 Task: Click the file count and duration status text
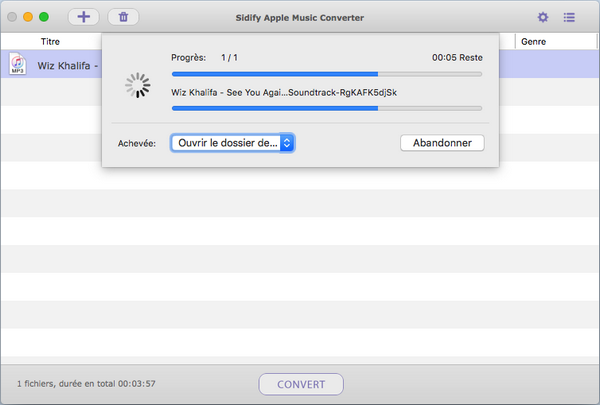(x=86, y=384)
